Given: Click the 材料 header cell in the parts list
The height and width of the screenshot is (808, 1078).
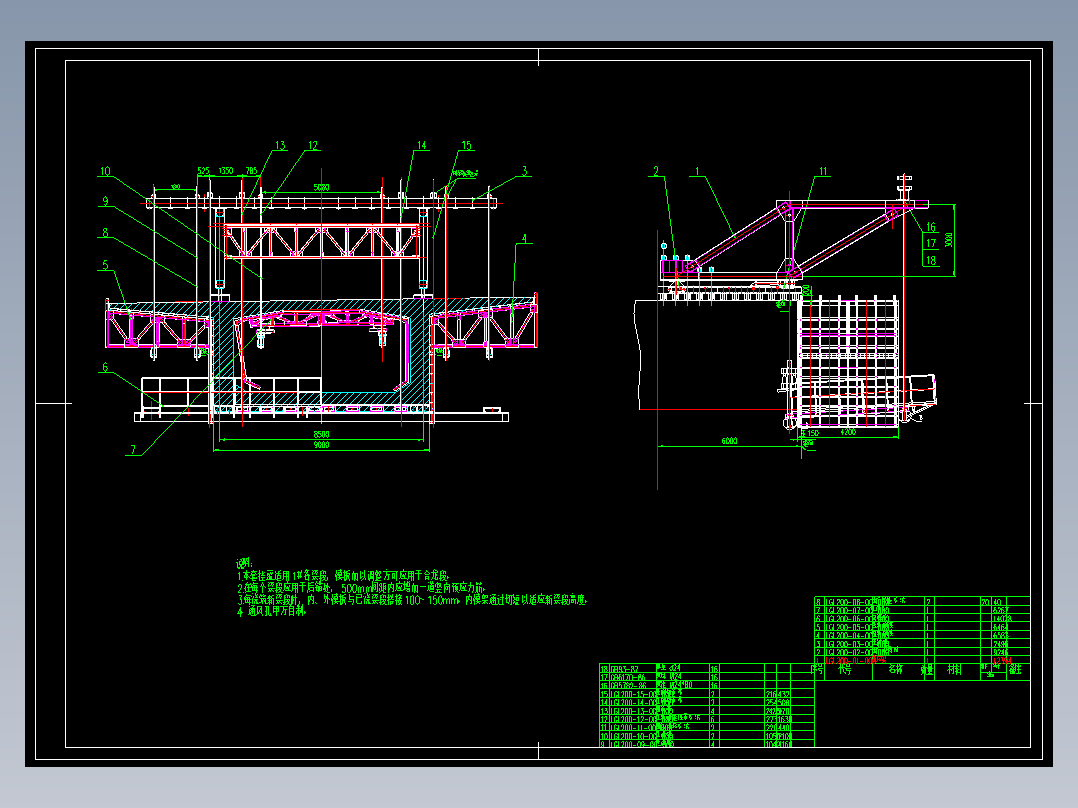Looking at the screenshot, I should [x=956, y=672].
